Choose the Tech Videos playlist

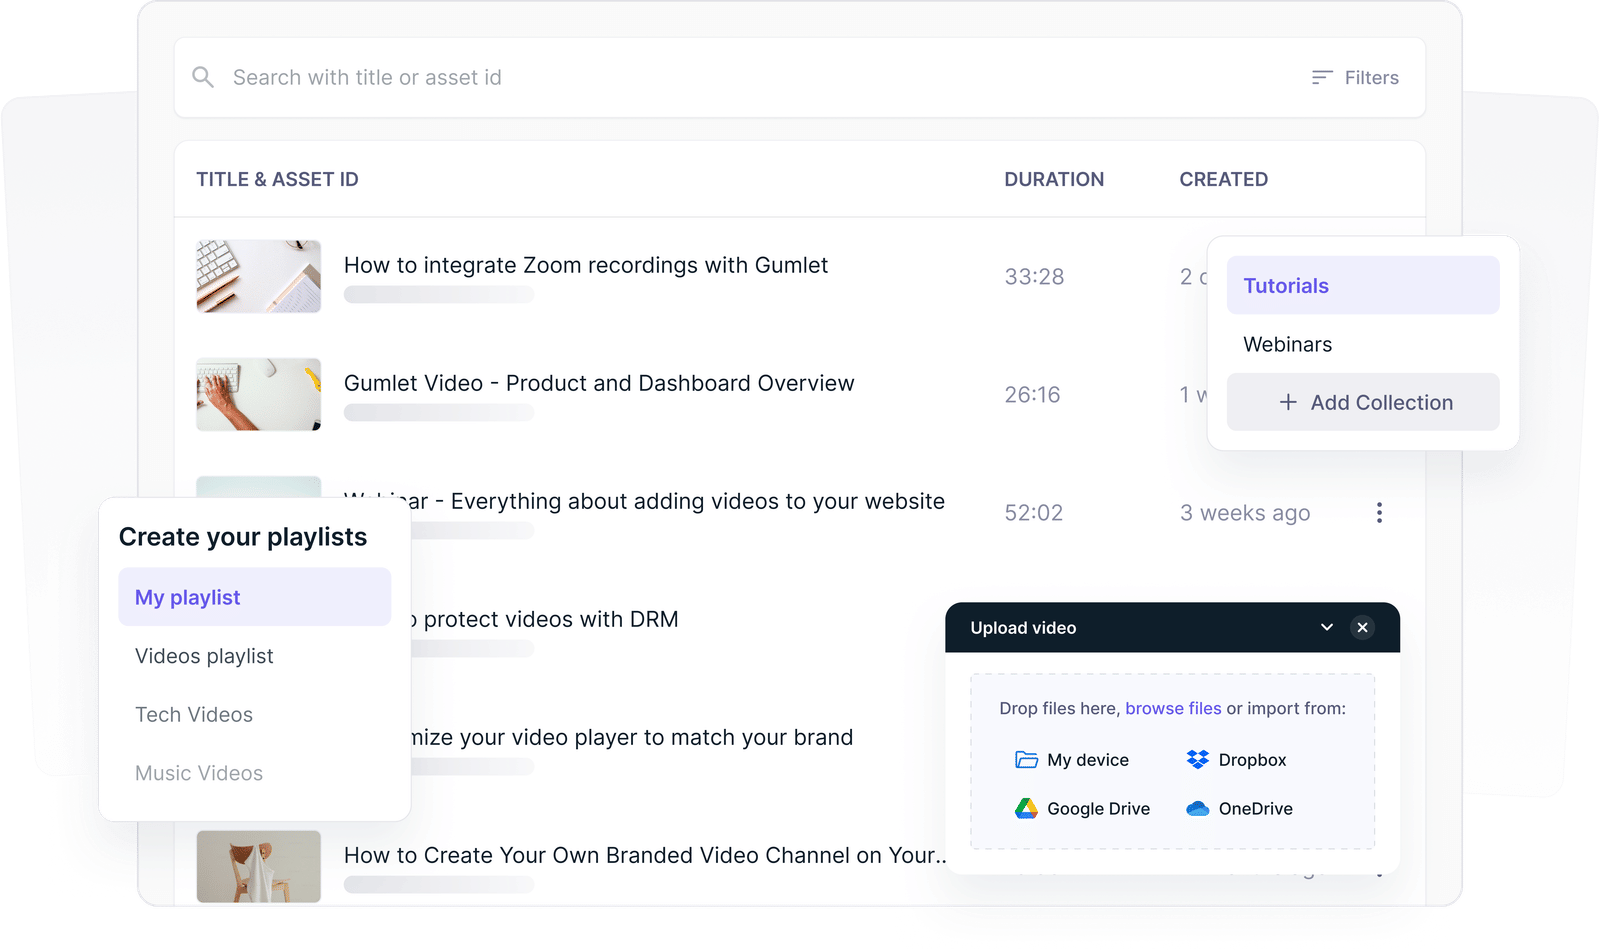193,714
